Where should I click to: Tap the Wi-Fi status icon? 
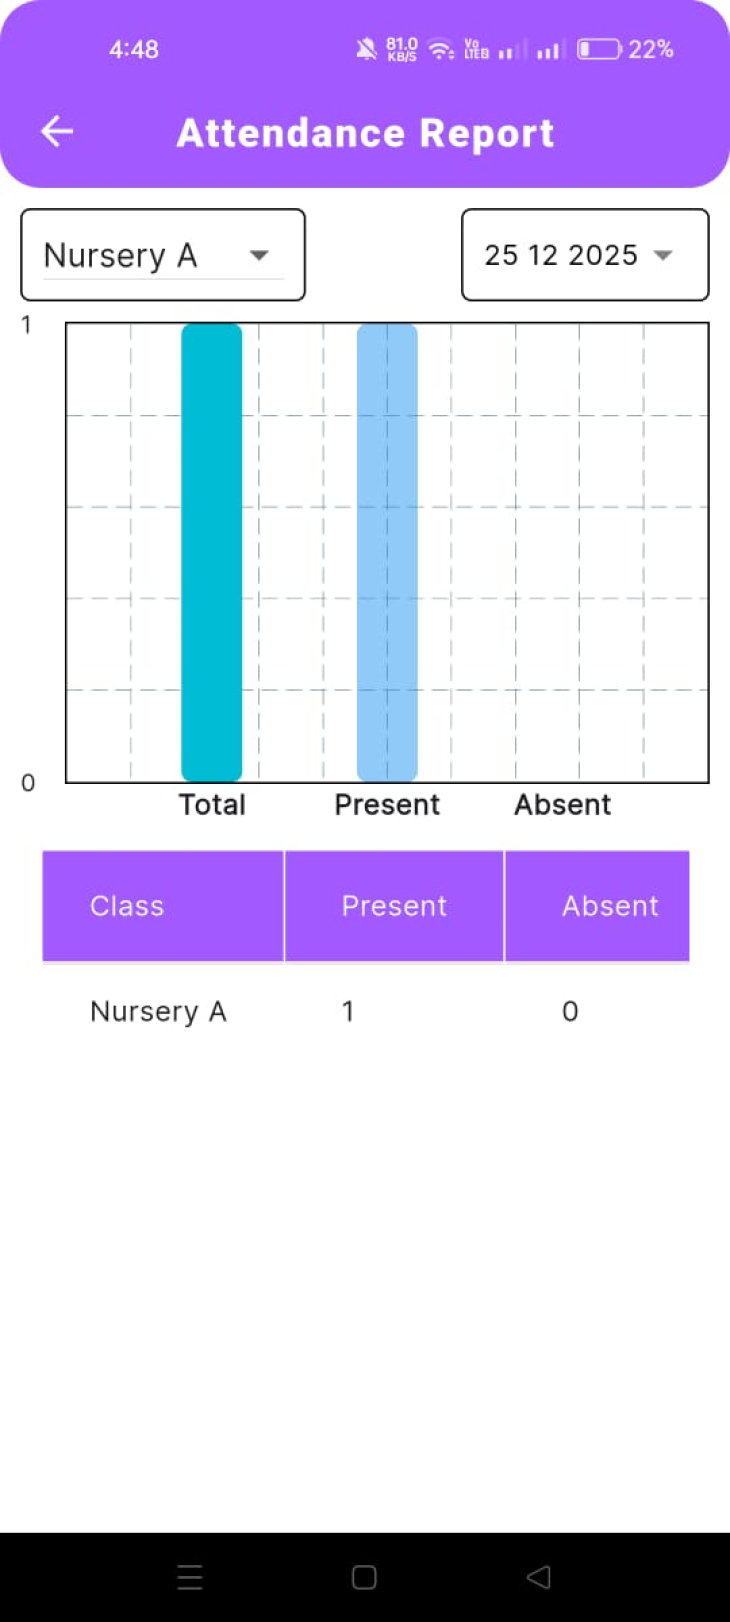point(440,49)
